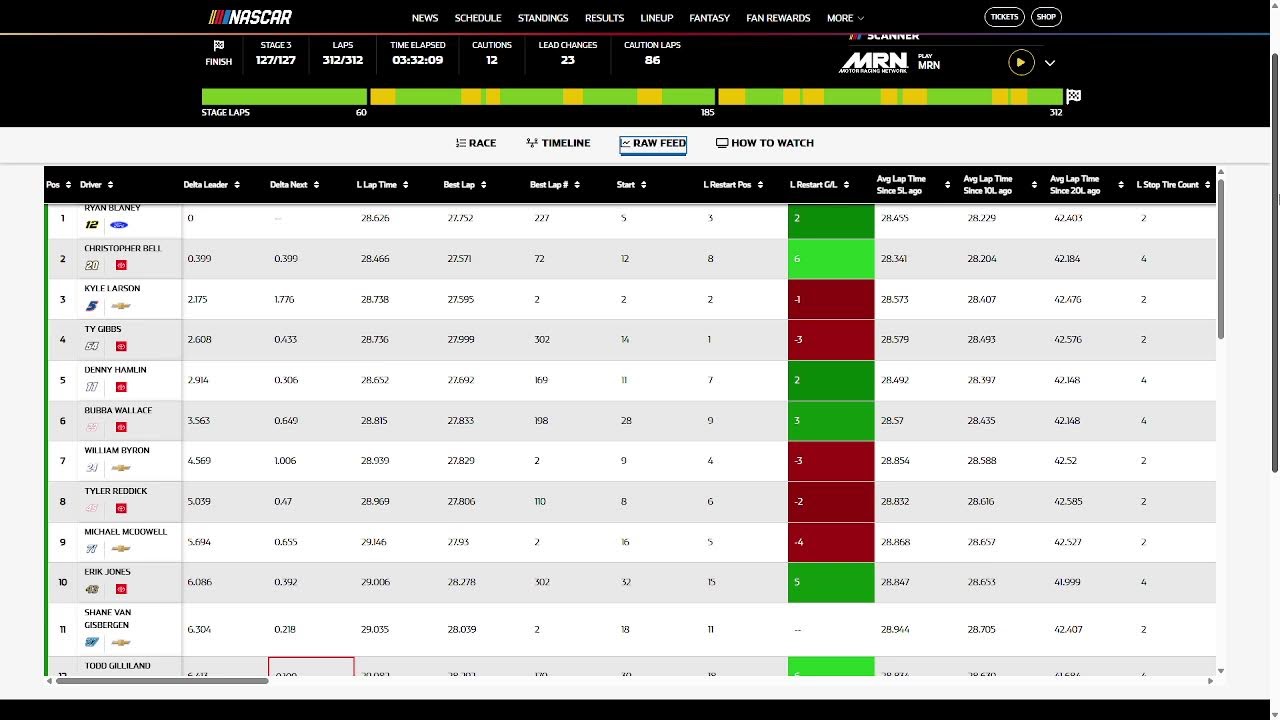1280x720 pixels.
Task: Click Kyle Larson's Chevrolet logo
Action: pyautogui.click(x=121, y=306)
